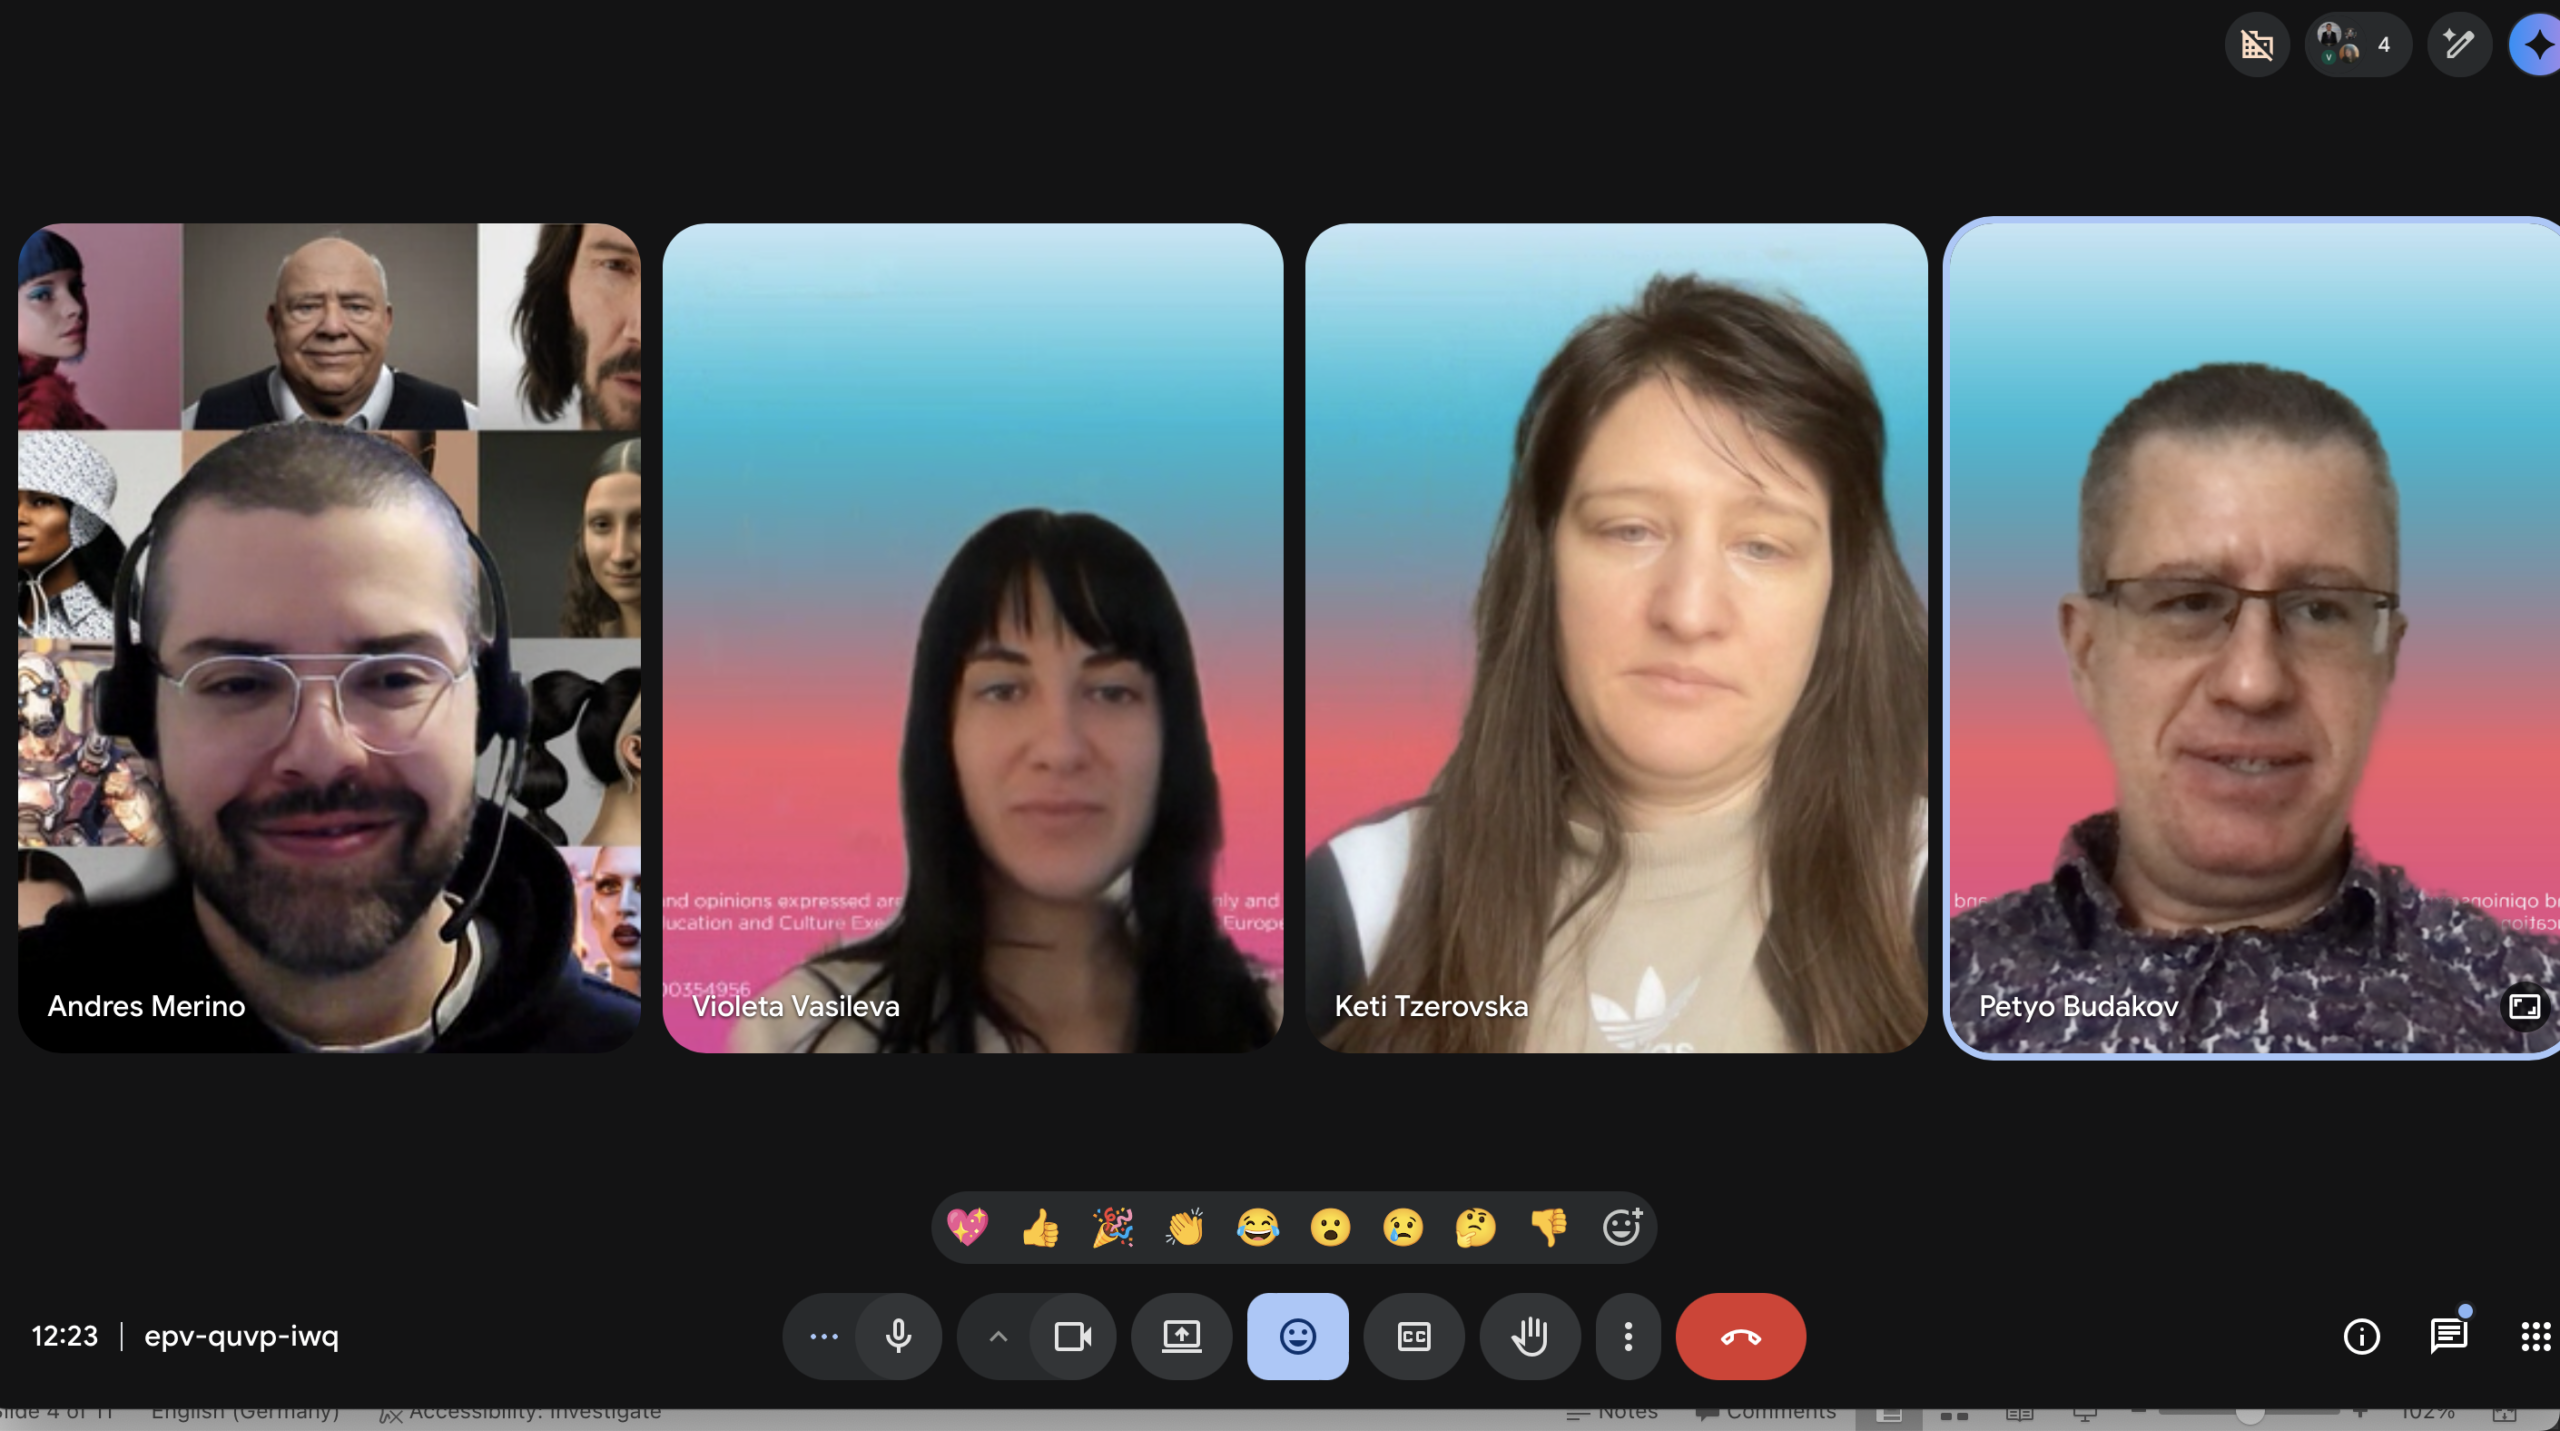The width and height of the screenshot is (2560, 1431).
Task: Open meeting details info icon
Action: click(2361, 1336)
